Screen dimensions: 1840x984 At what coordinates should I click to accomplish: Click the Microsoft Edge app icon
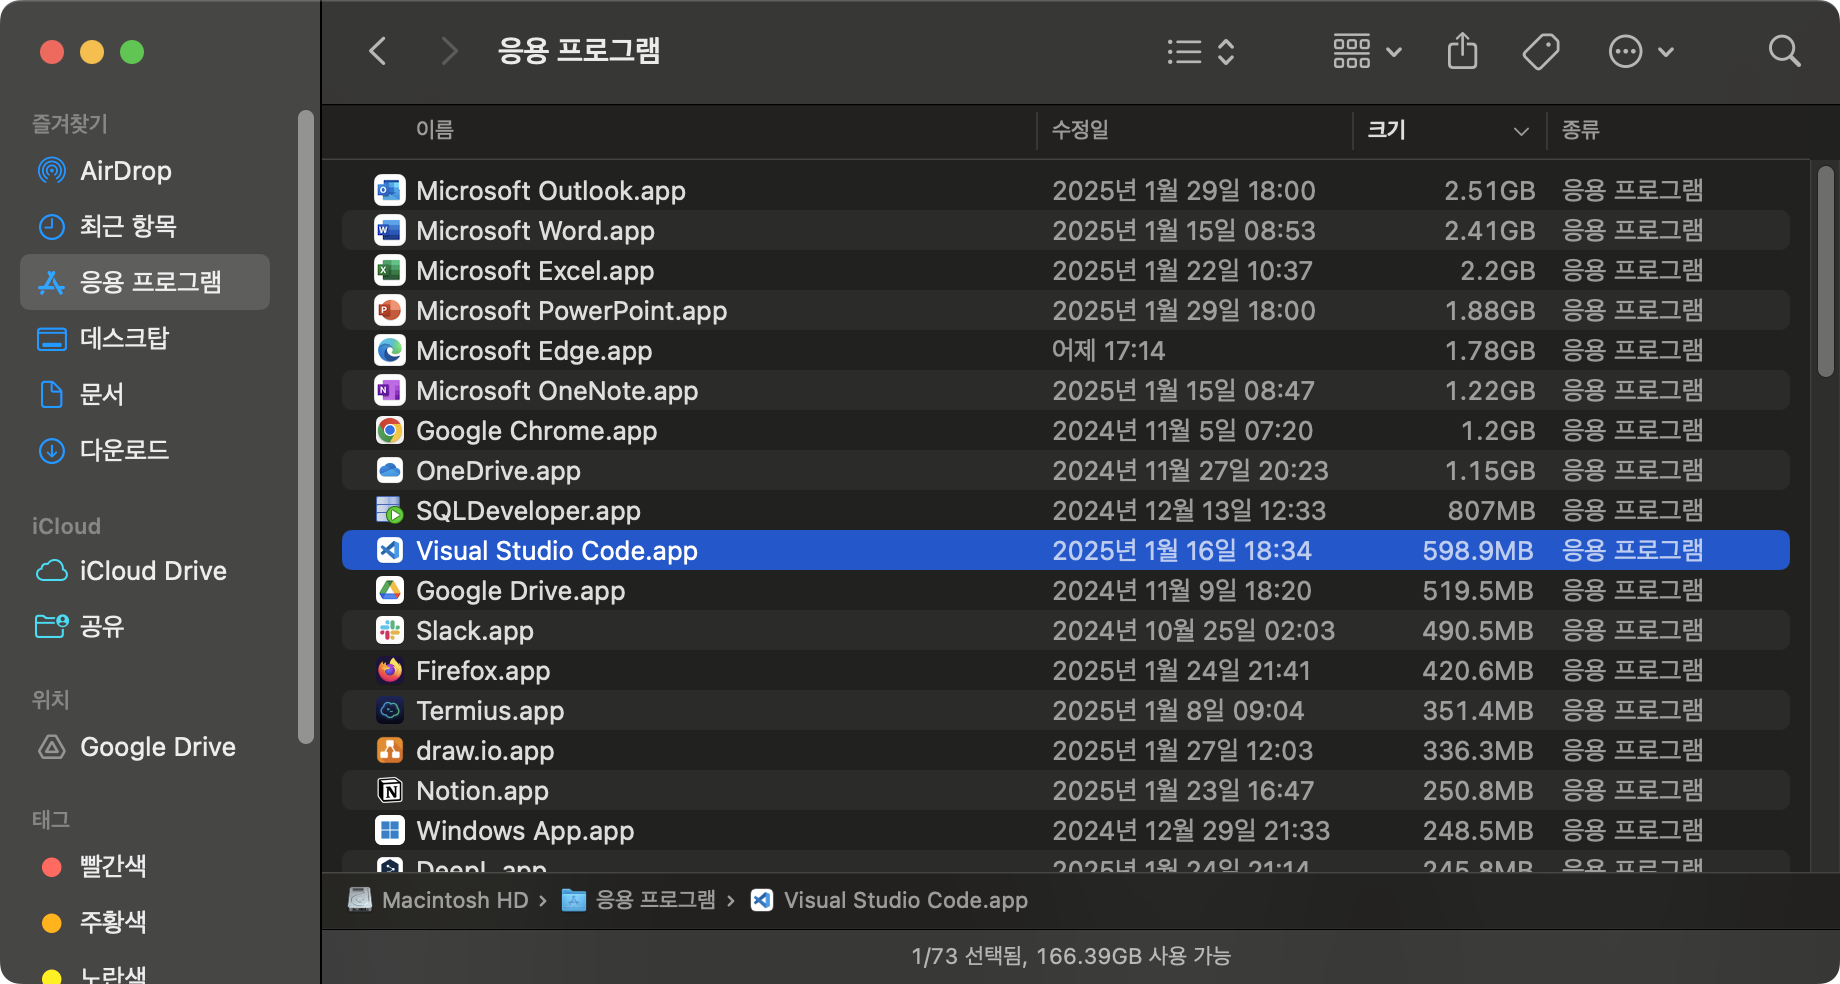(x=390, y=350)
